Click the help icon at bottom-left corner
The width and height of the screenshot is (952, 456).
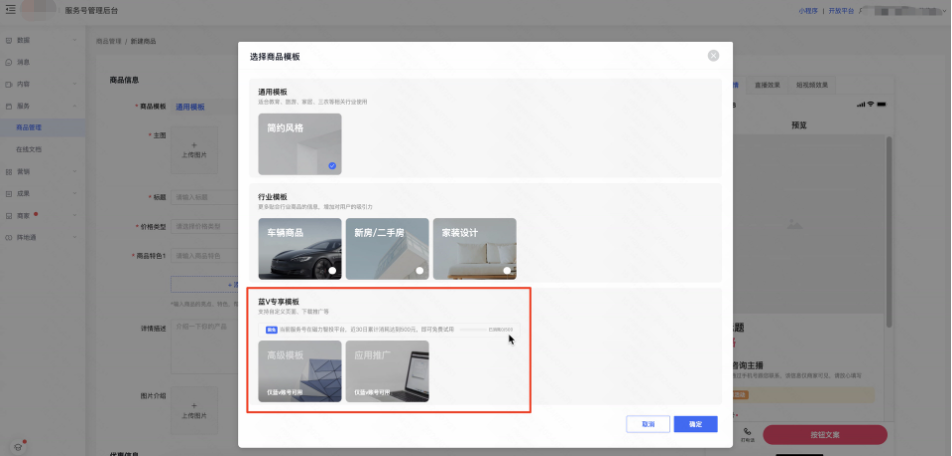(x=19, y=446)
